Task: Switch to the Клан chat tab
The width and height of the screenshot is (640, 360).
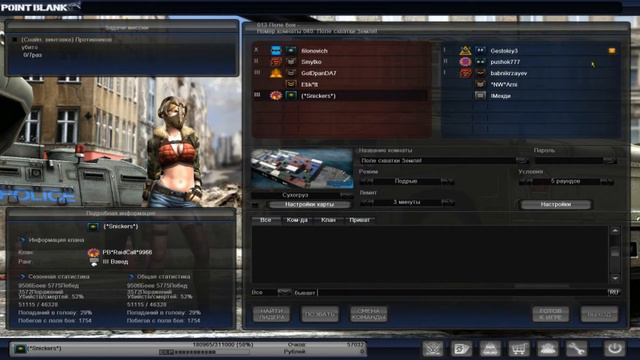Action: pos(328,220)
